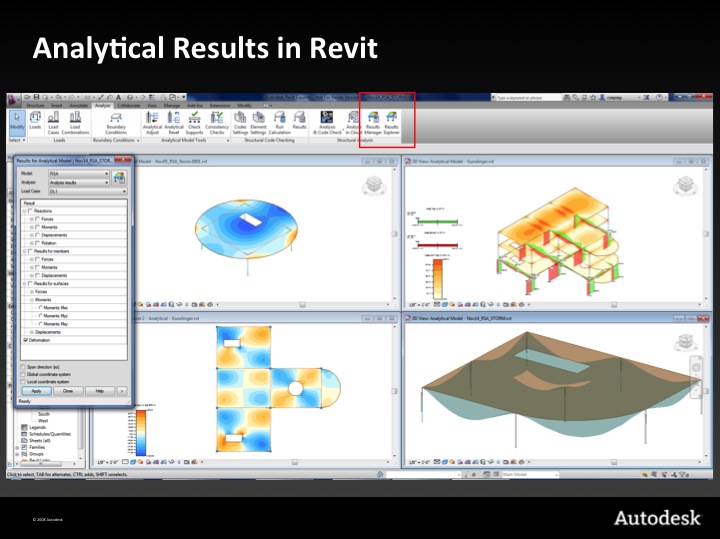This screenshot has width=720, height=539.
Task: Open the Analysis dropdown in results dialog
Action: [79, 182]
